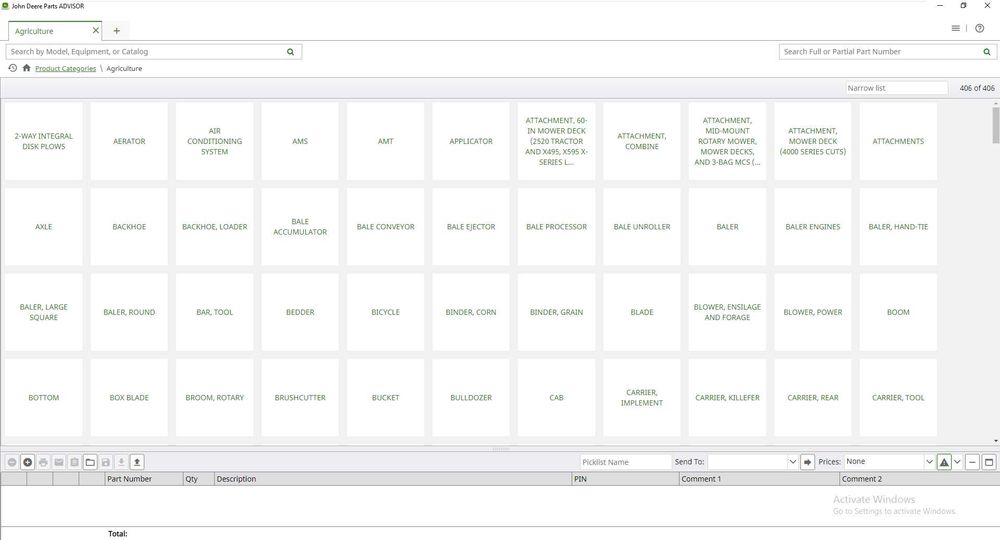Viewport: 1000px width, 540px height.
Task: Select the BICYCLE category tile
Action: click(385, 312)
